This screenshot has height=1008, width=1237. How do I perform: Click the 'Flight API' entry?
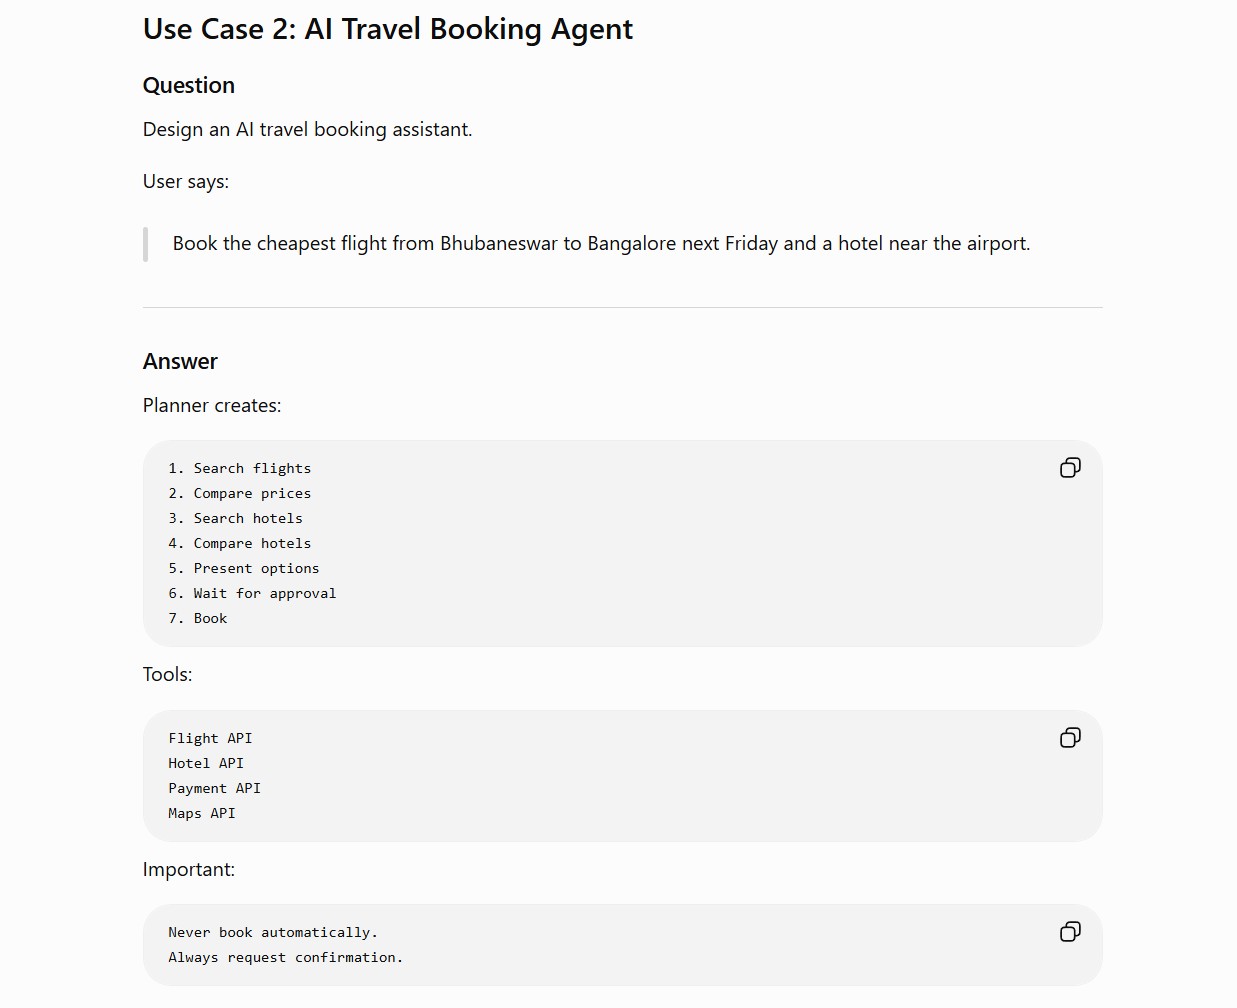pyautogui.click(x=210, y=738)
